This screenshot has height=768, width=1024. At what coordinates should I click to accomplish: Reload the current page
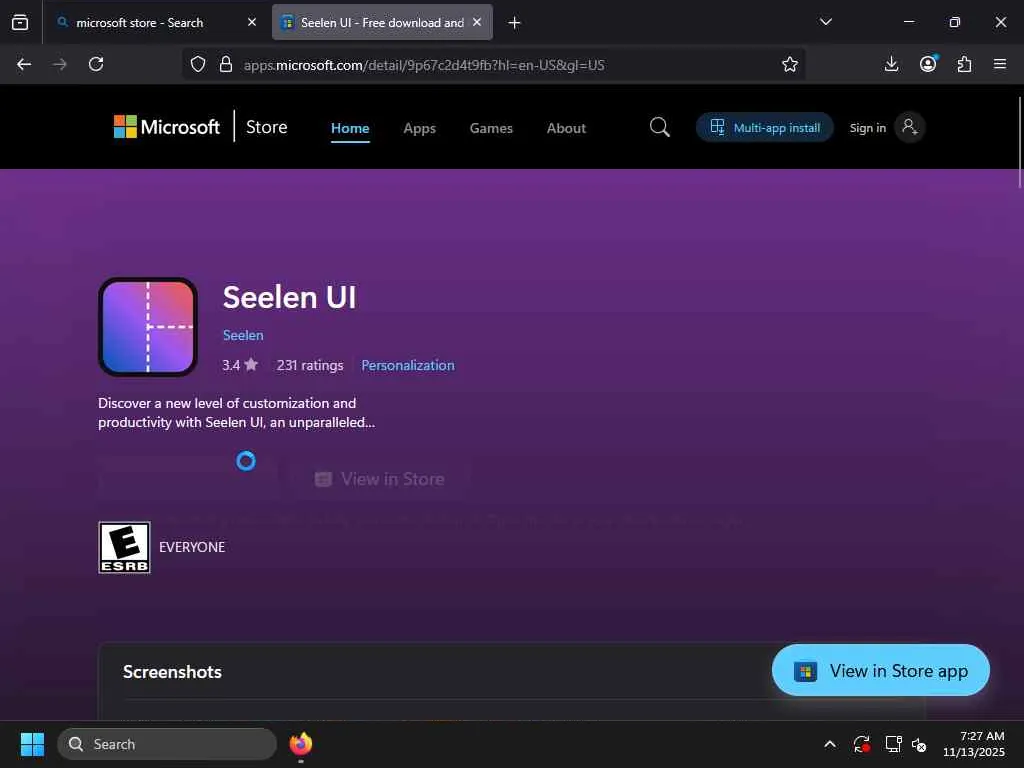point(96,64)
